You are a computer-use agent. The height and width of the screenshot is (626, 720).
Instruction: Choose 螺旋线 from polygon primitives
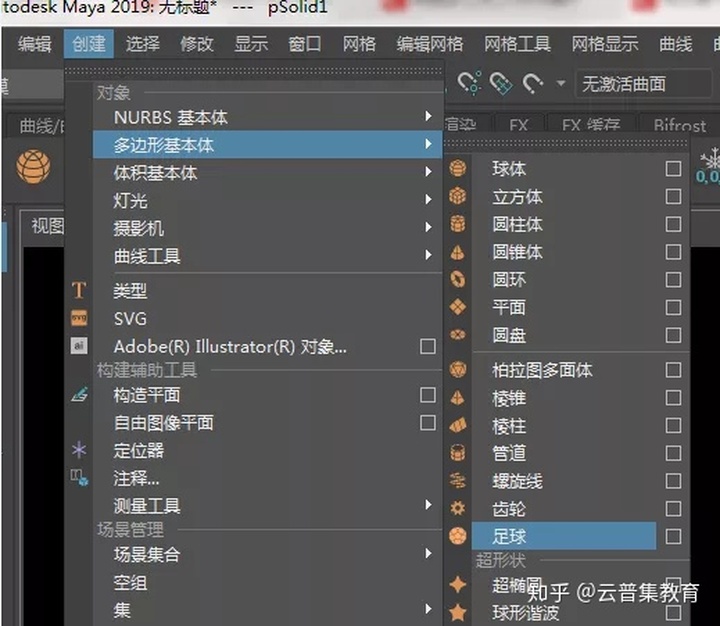click(518, 481)
